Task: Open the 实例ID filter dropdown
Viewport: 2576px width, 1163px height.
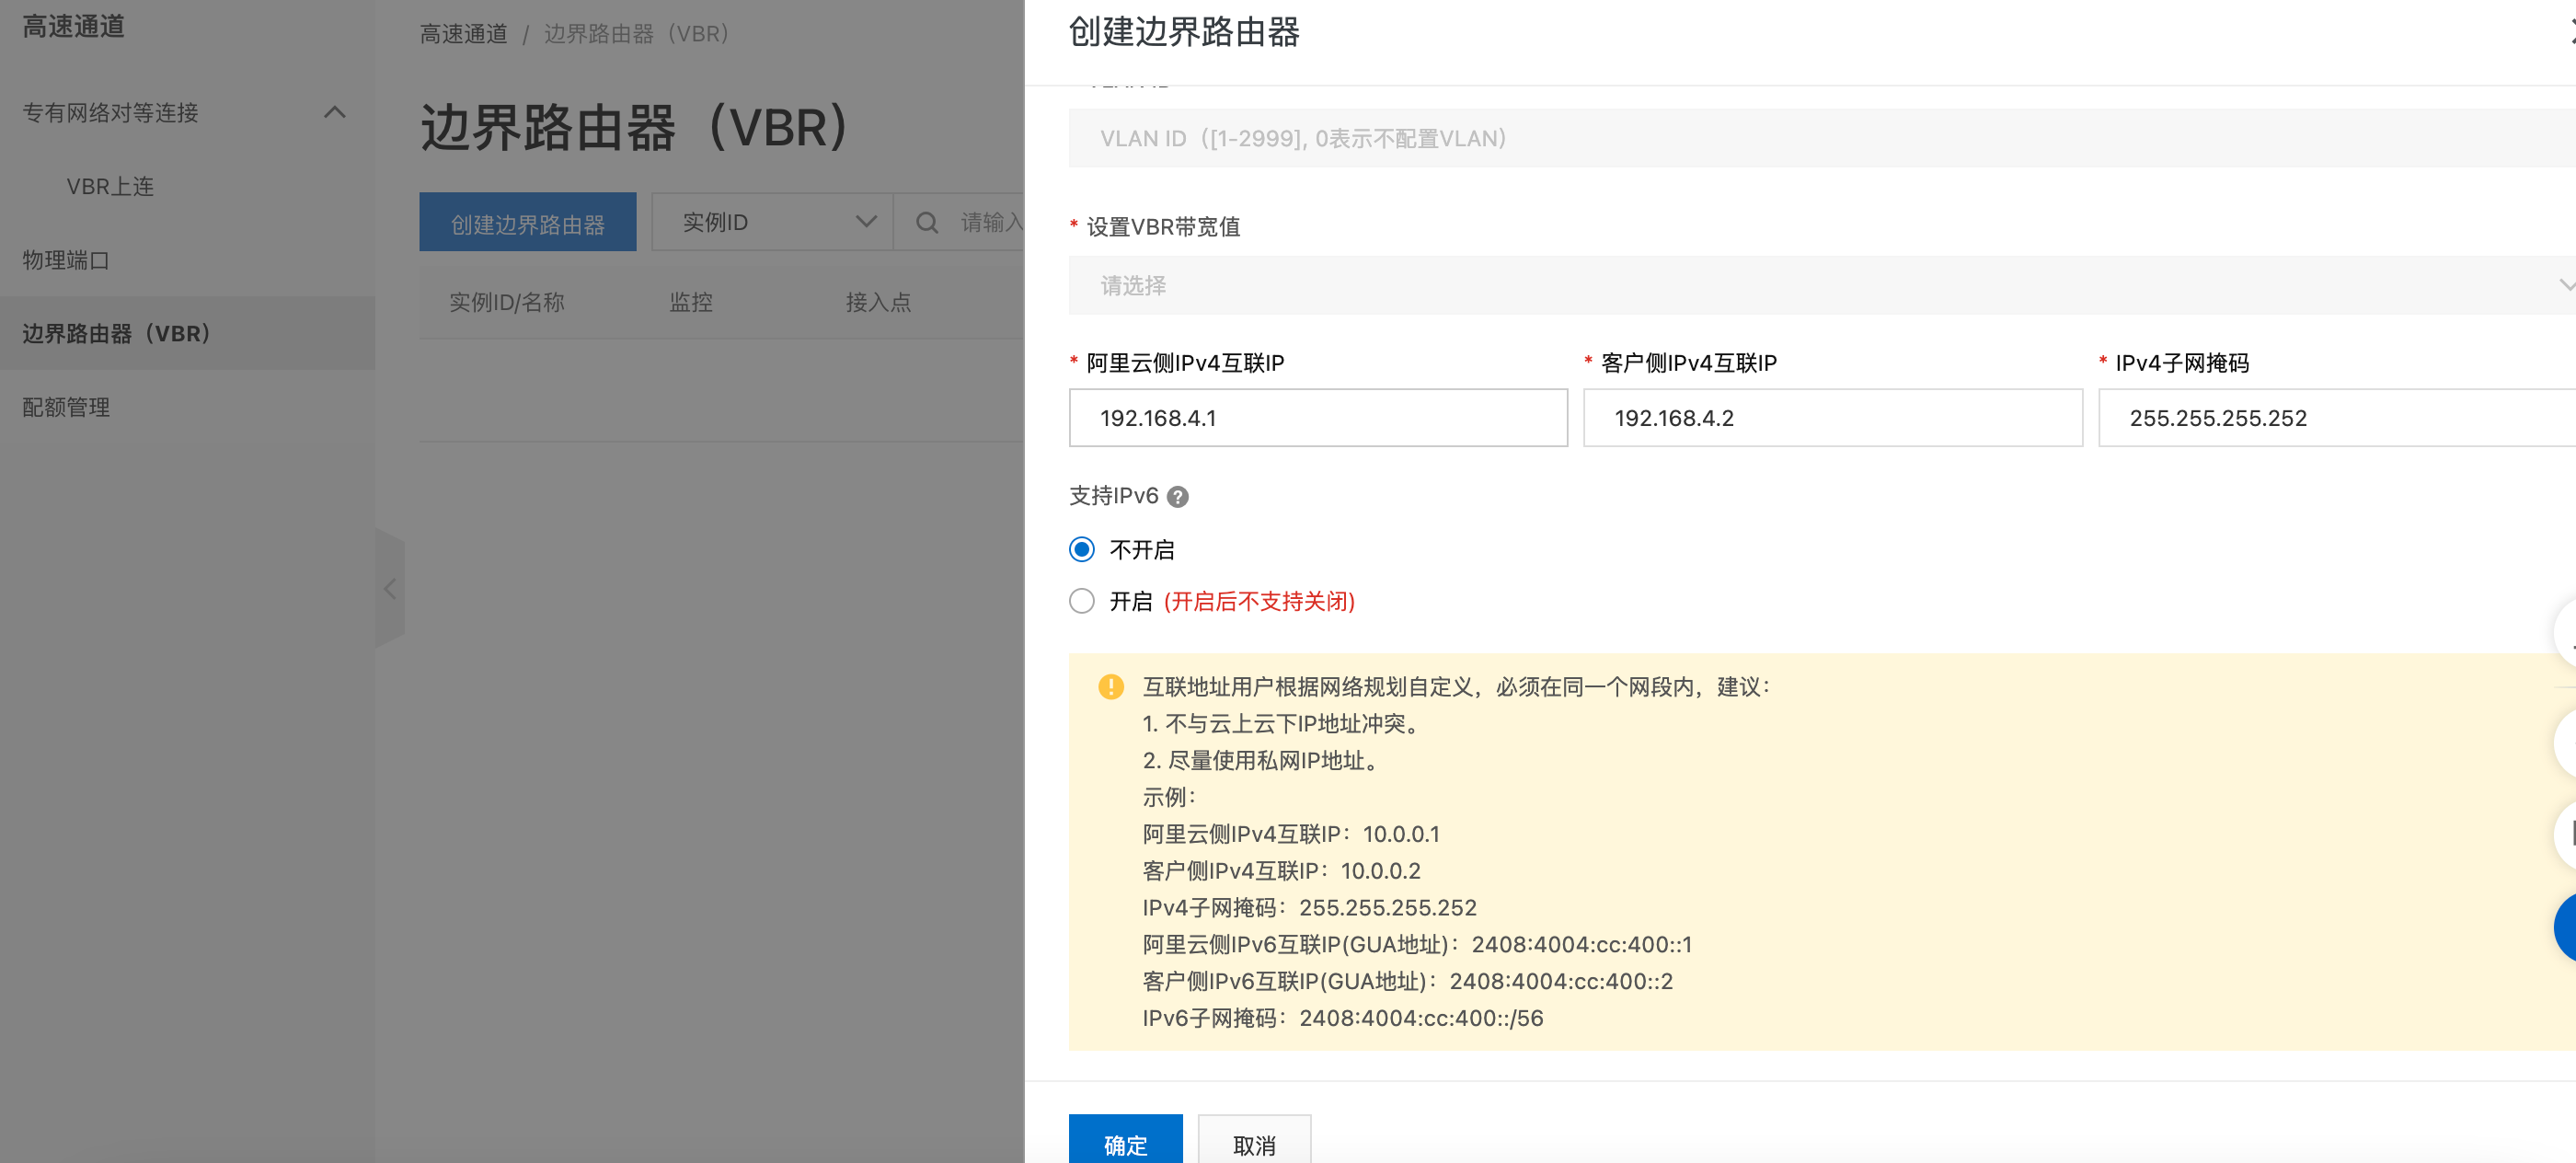Action: 772,222
